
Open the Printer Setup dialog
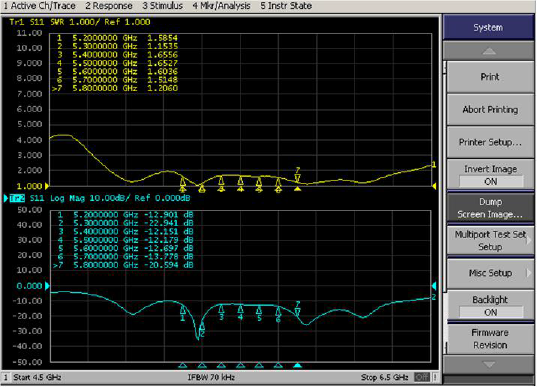[x=490, y=142]
